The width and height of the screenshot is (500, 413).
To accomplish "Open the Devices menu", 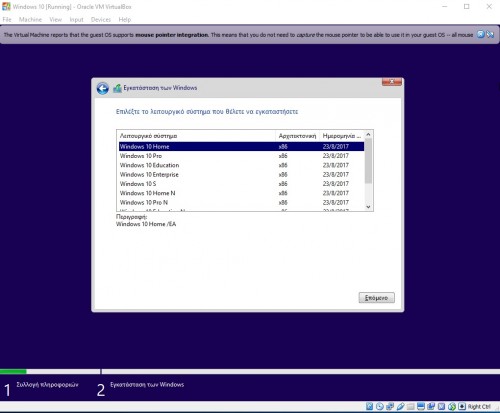I will pyautogui.click(x=101, y=20).
